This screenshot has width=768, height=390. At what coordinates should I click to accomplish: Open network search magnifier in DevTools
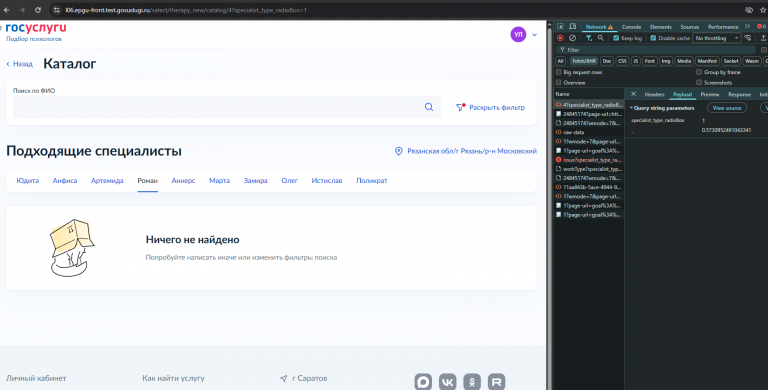[600, 38]
